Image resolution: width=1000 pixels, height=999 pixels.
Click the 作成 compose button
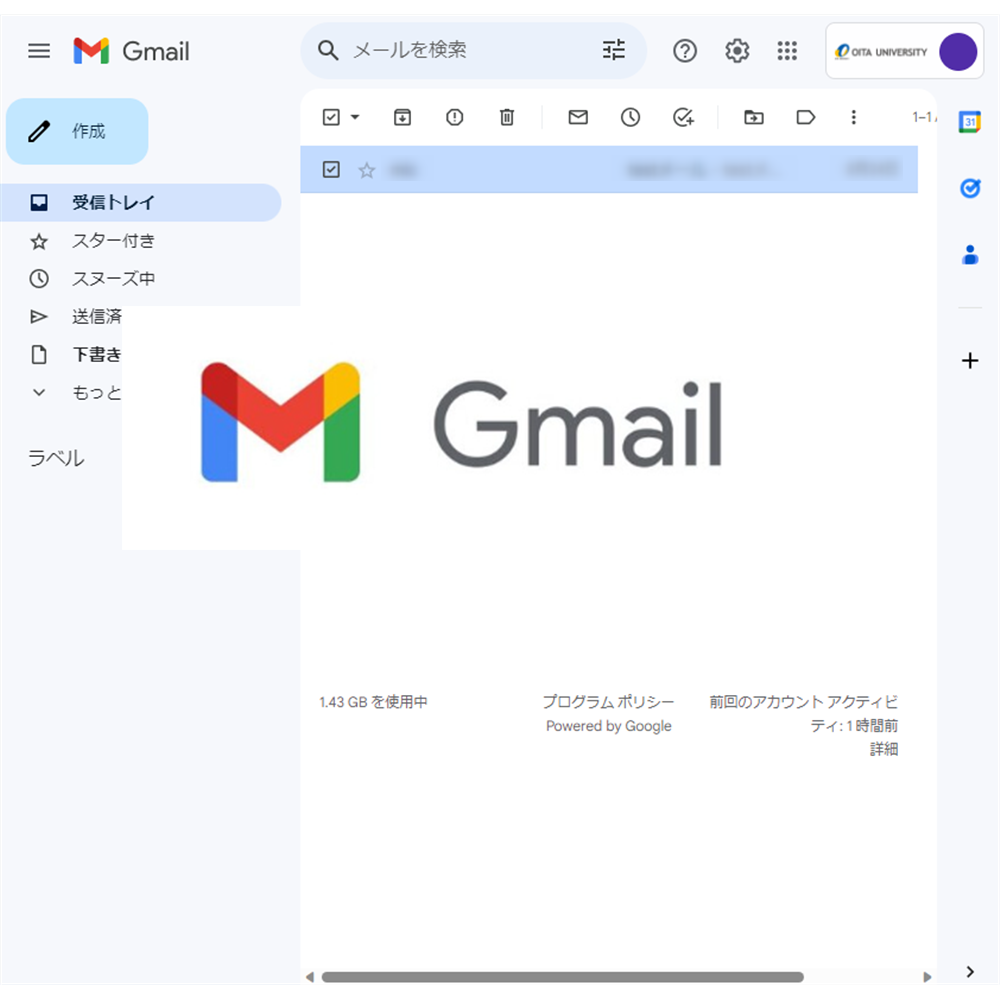click(x=77, y=131)
